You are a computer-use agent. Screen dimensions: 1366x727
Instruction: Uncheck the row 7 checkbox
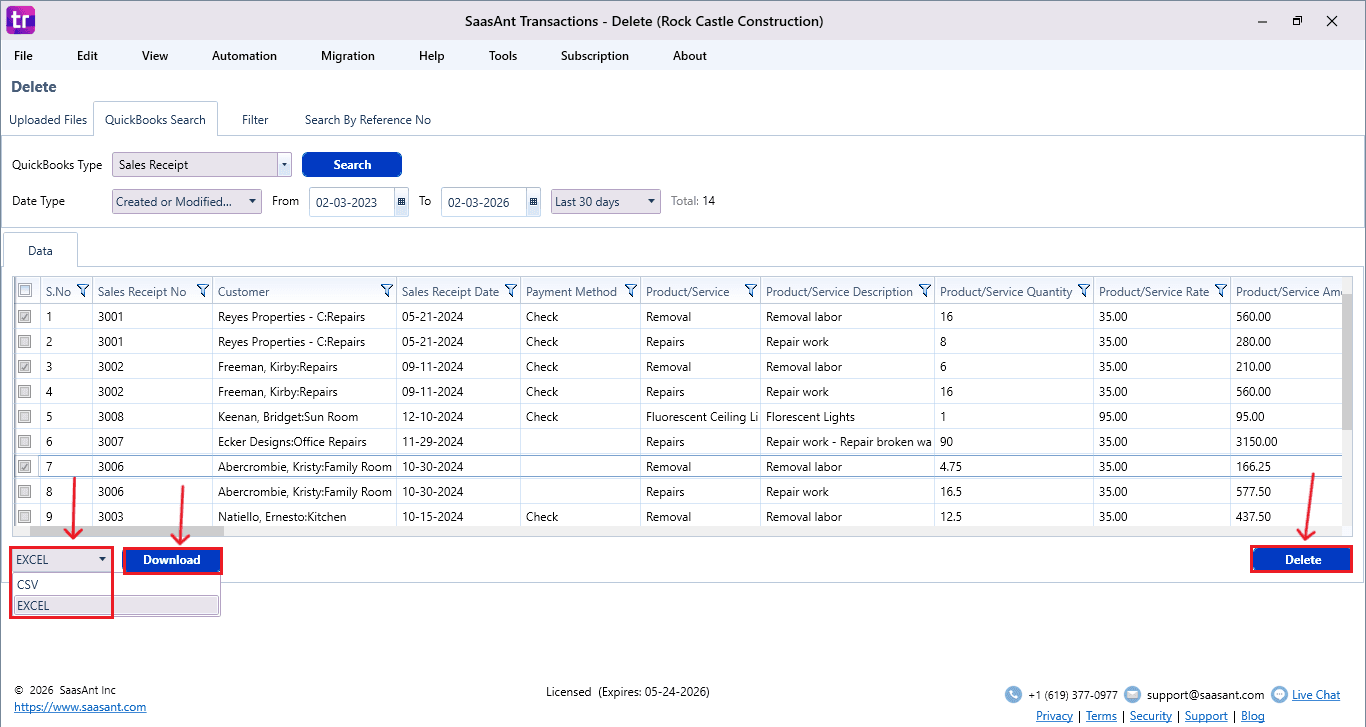point(26,467)
